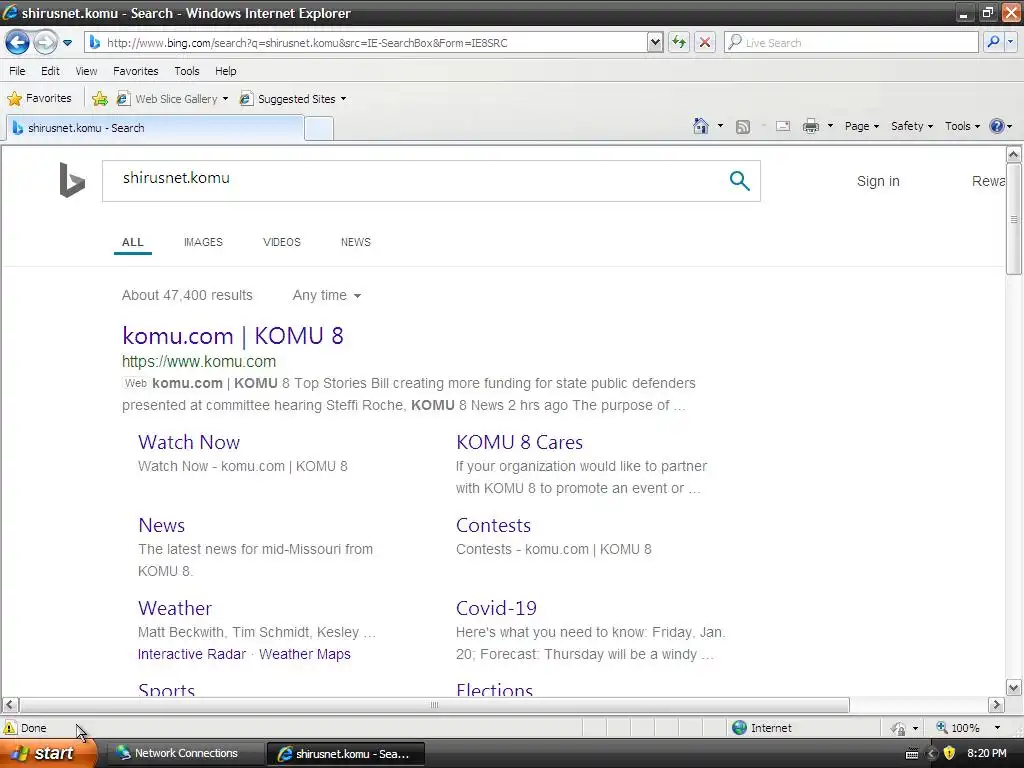Viewport: 1024px width, 768px height.
Task: Click the Internet zone globe icon
Action: tap(739, 728)
